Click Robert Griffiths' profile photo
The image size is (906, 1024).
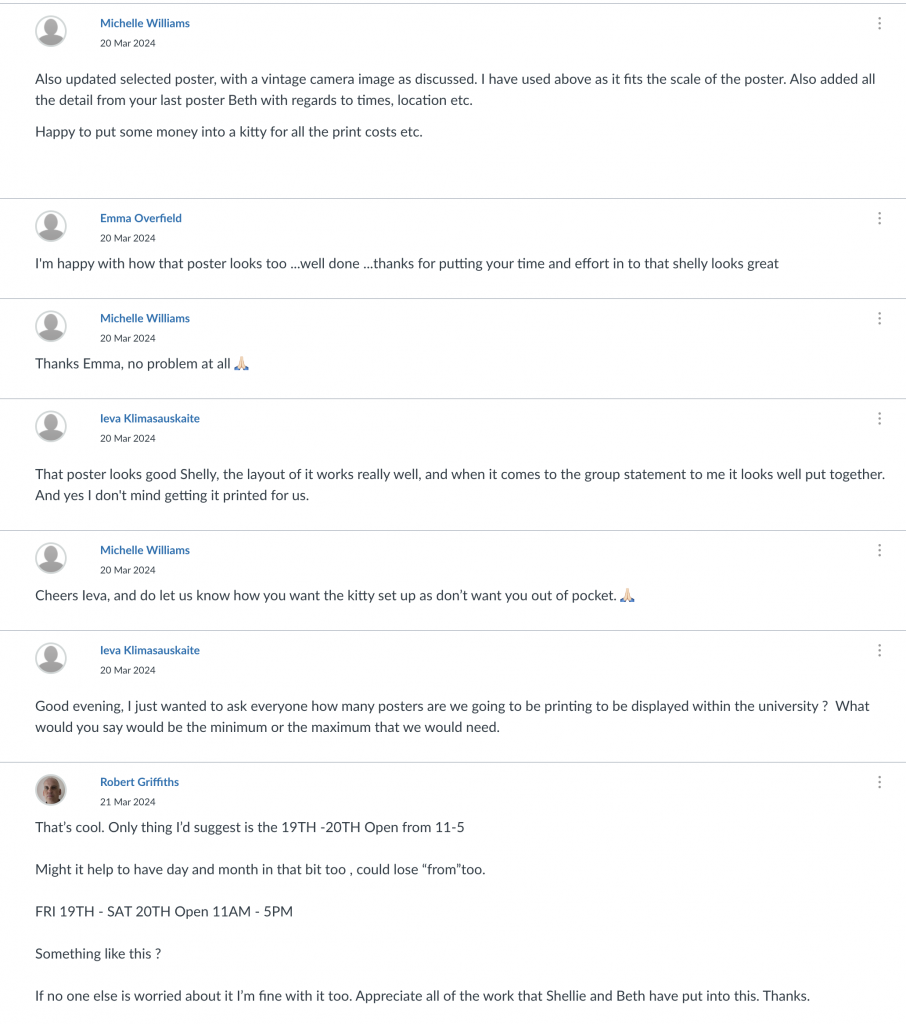tap(51, 790)
